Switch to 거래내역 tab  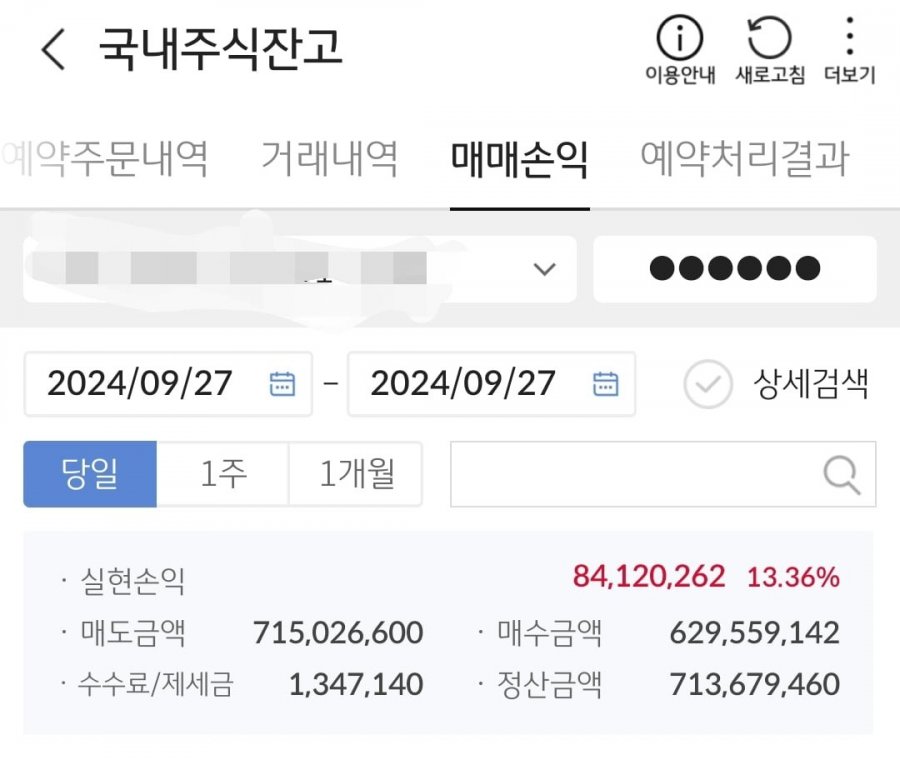pos(329,158)
